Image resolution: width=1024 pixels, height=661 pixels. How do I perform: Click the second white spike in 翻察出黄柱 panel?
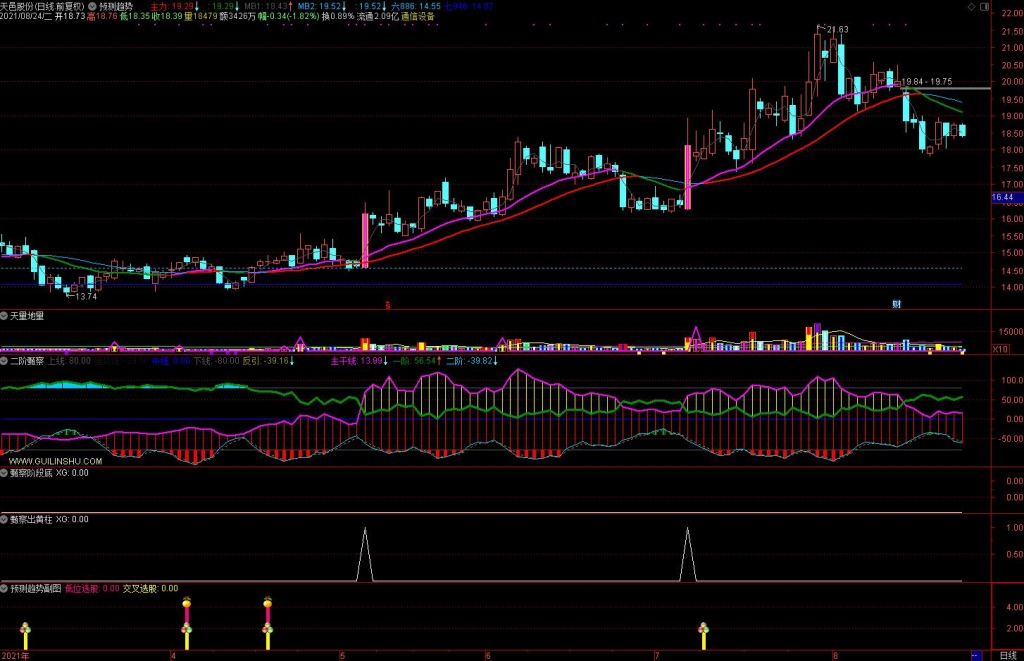click(688, 554)
